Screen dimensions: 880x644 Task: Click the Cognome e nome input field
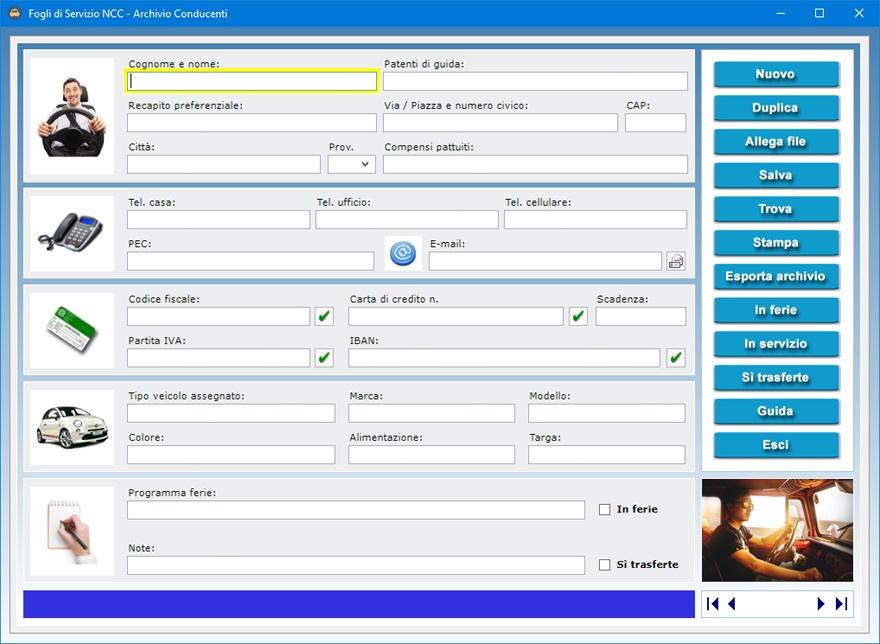click(x=252, y=82)
